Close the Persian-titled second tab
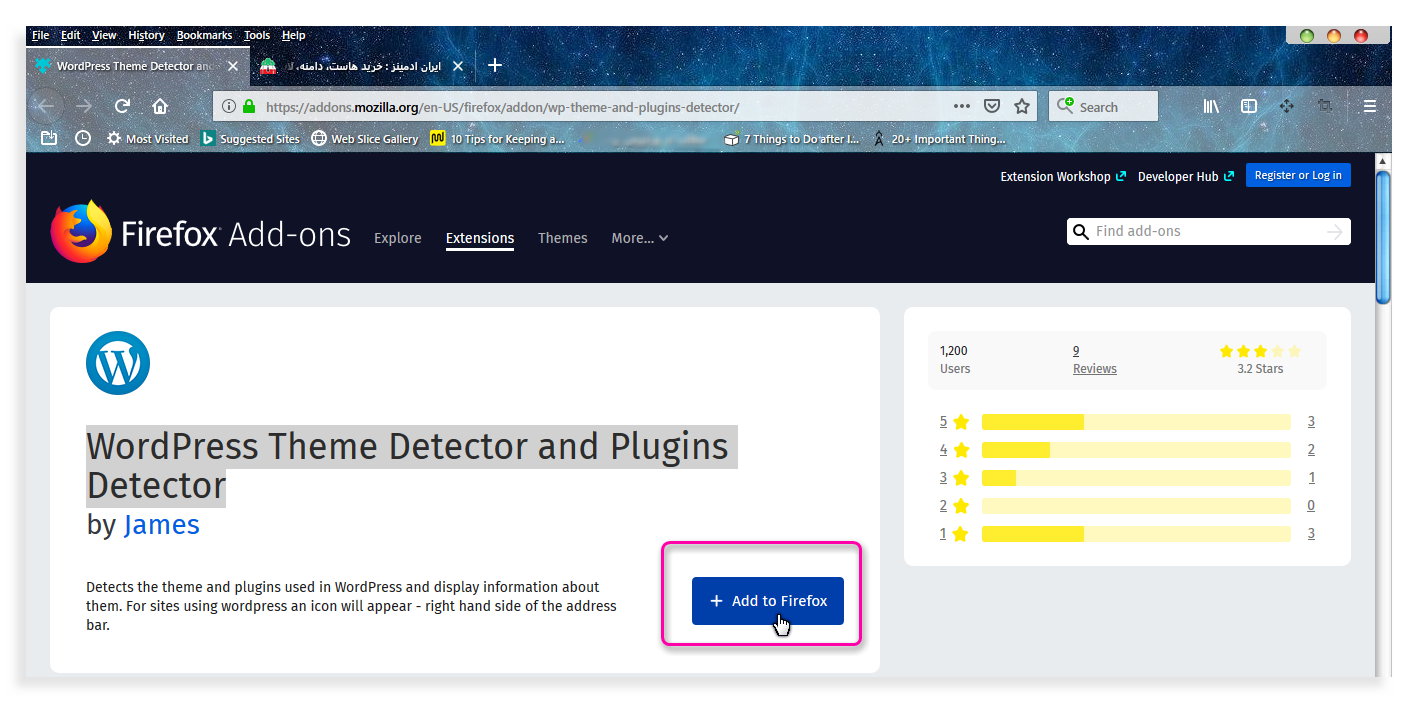1418x703 pixels. click(x=458, y=66)
